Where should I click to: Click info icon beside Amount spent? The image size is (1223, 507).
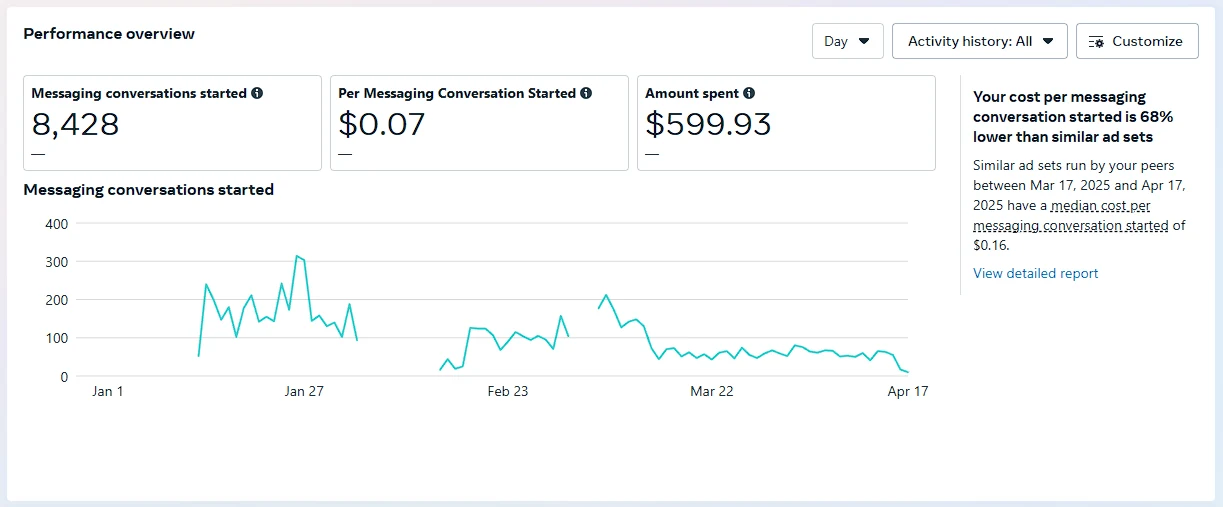pos(749,93)
